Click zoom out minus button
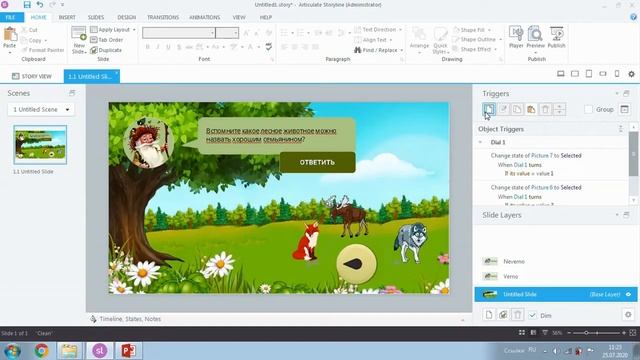640x360 pixels. 569,333
